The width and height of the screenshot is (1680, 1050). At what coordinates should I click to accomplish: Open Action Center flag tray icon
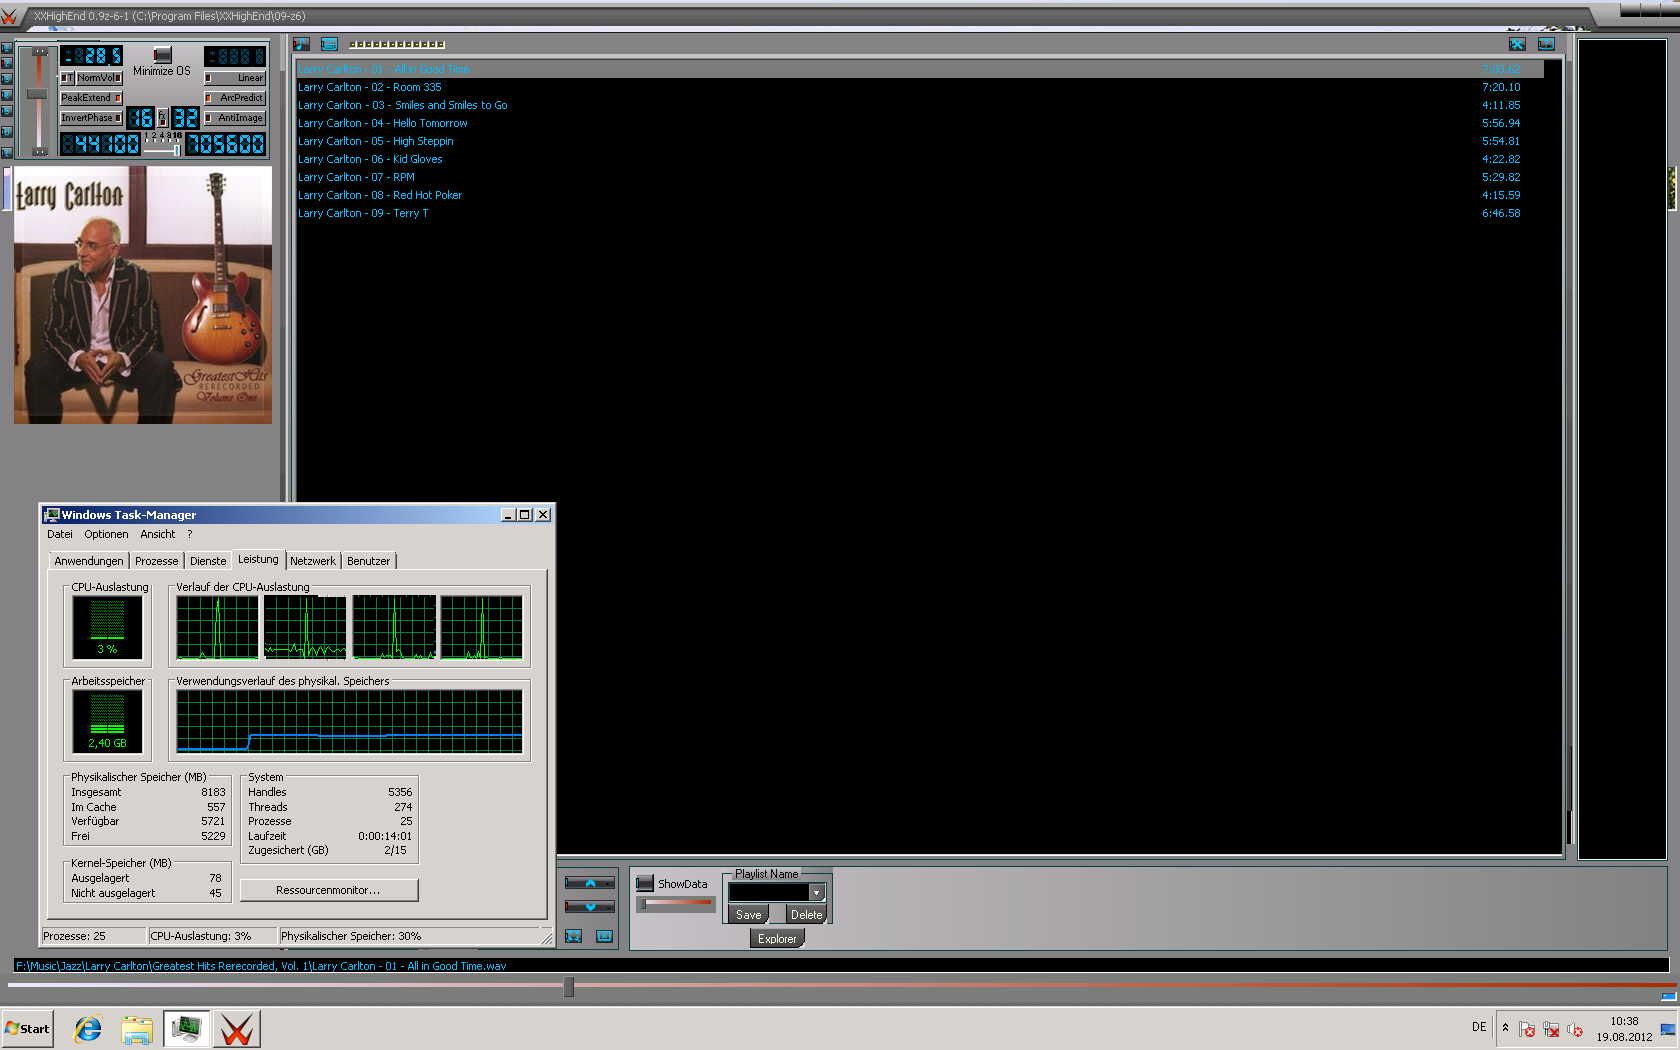click(x=1527, y=1028)
